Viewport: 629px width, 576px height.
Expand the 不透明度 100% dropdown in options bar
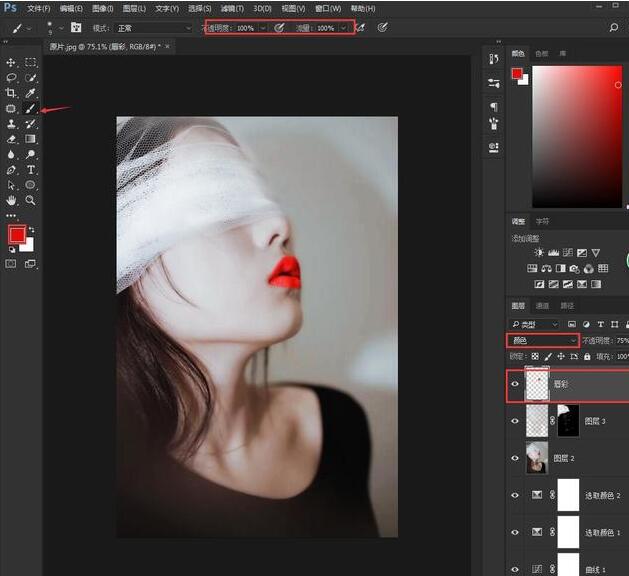(x=263, y=28)
